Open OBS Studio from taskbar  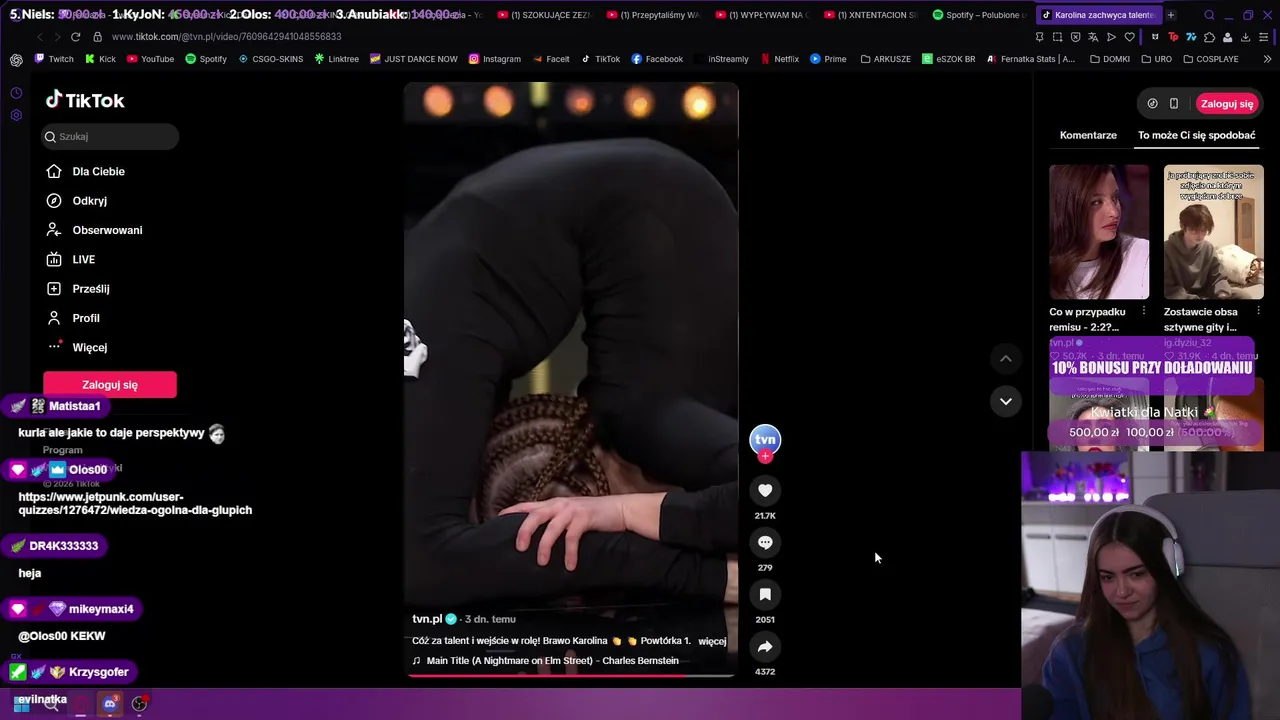point(139,704)
